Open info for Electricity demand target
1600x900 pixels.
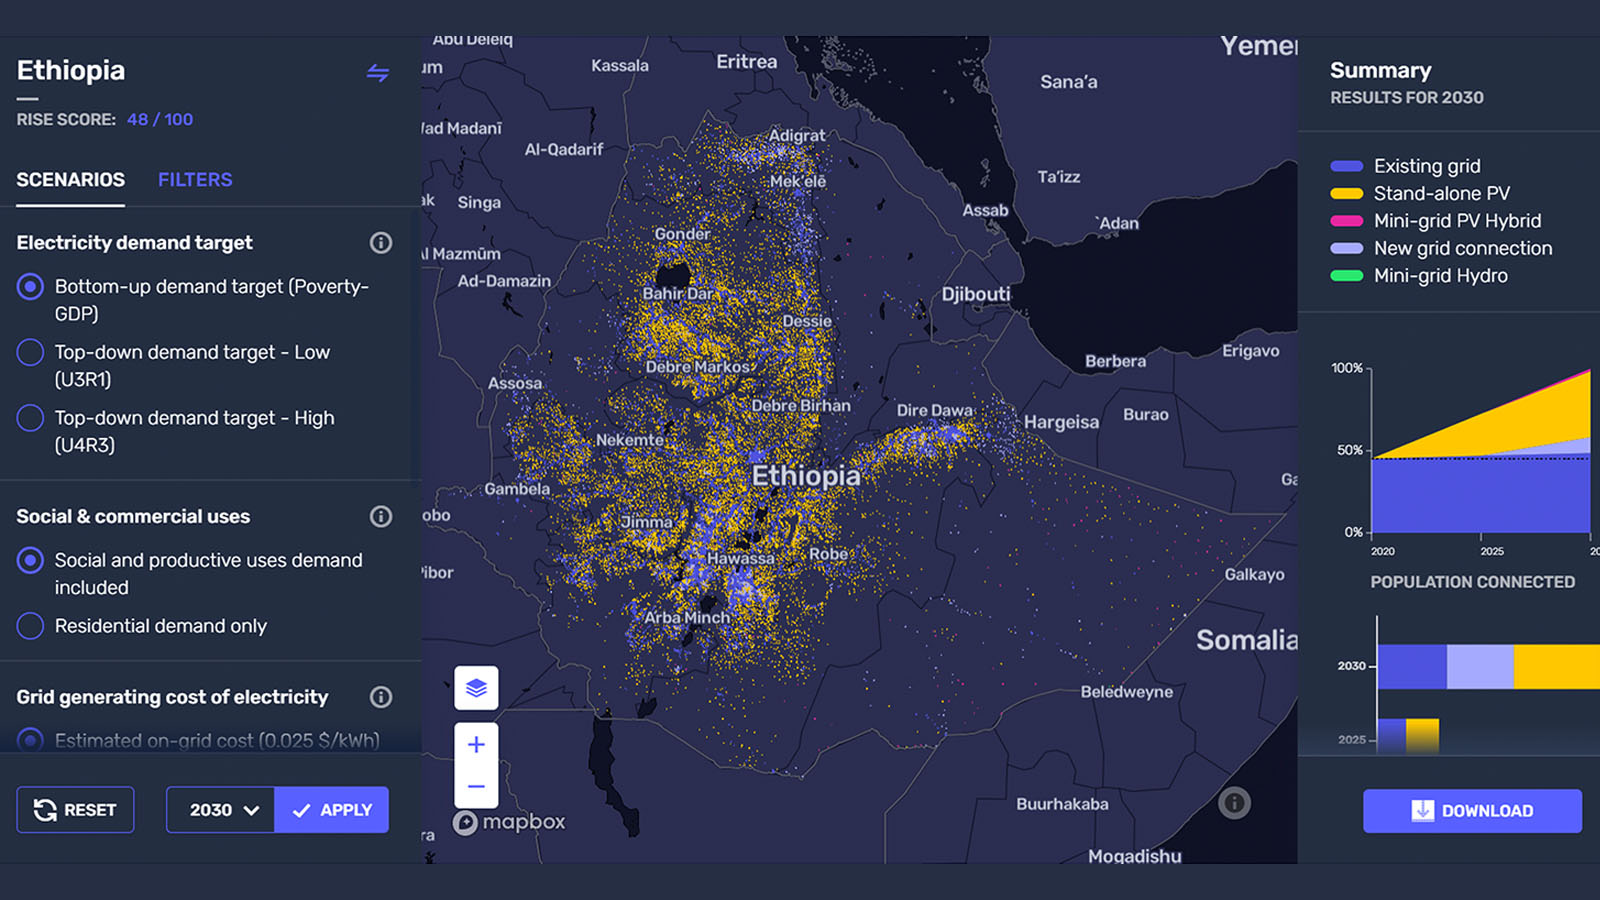coord(380,243)
